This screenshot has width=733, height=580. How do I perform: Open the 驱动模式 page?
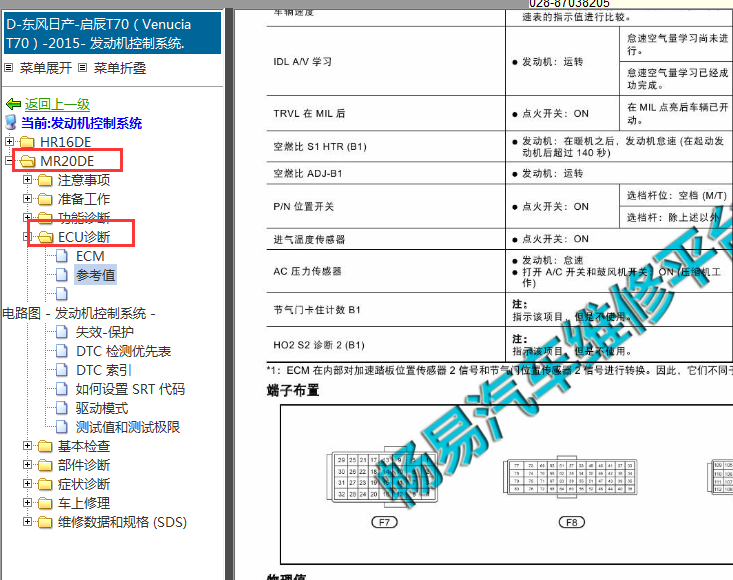[102, 408]
